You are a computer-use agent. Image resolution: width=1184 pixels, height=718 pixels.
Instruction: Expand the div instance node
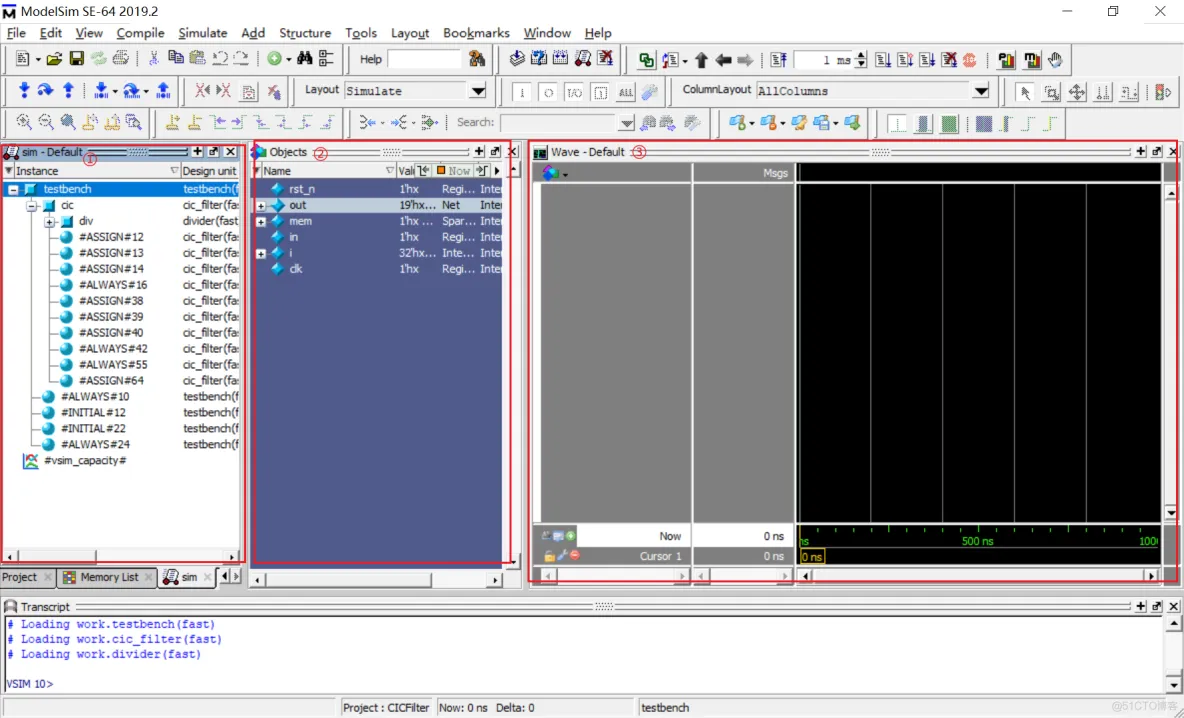point(49,222)
